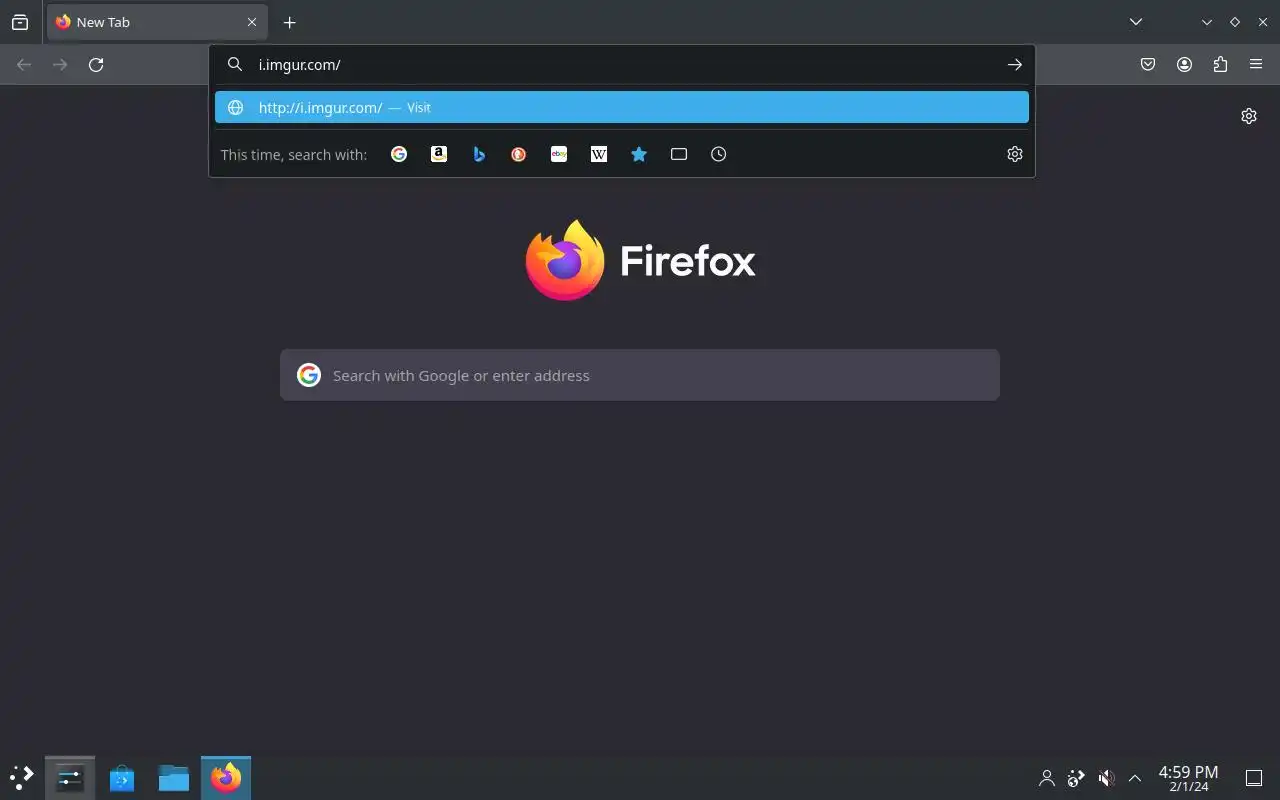Personalize new tab with gear icon
Image resolution: width=1280 pixels, height=800 pixels.
(x=1249, y=116)
